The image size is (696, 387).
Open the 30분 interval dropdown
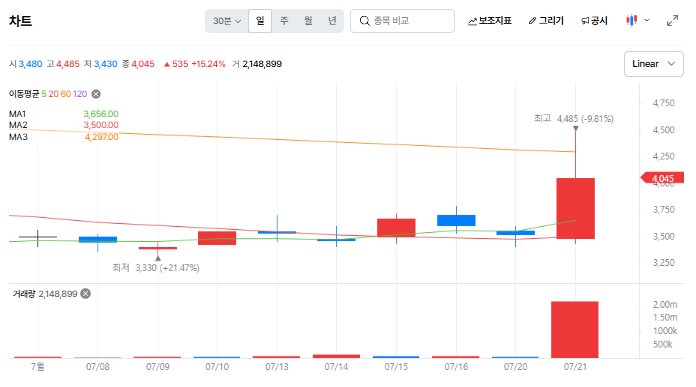click(x=227, y=21)
